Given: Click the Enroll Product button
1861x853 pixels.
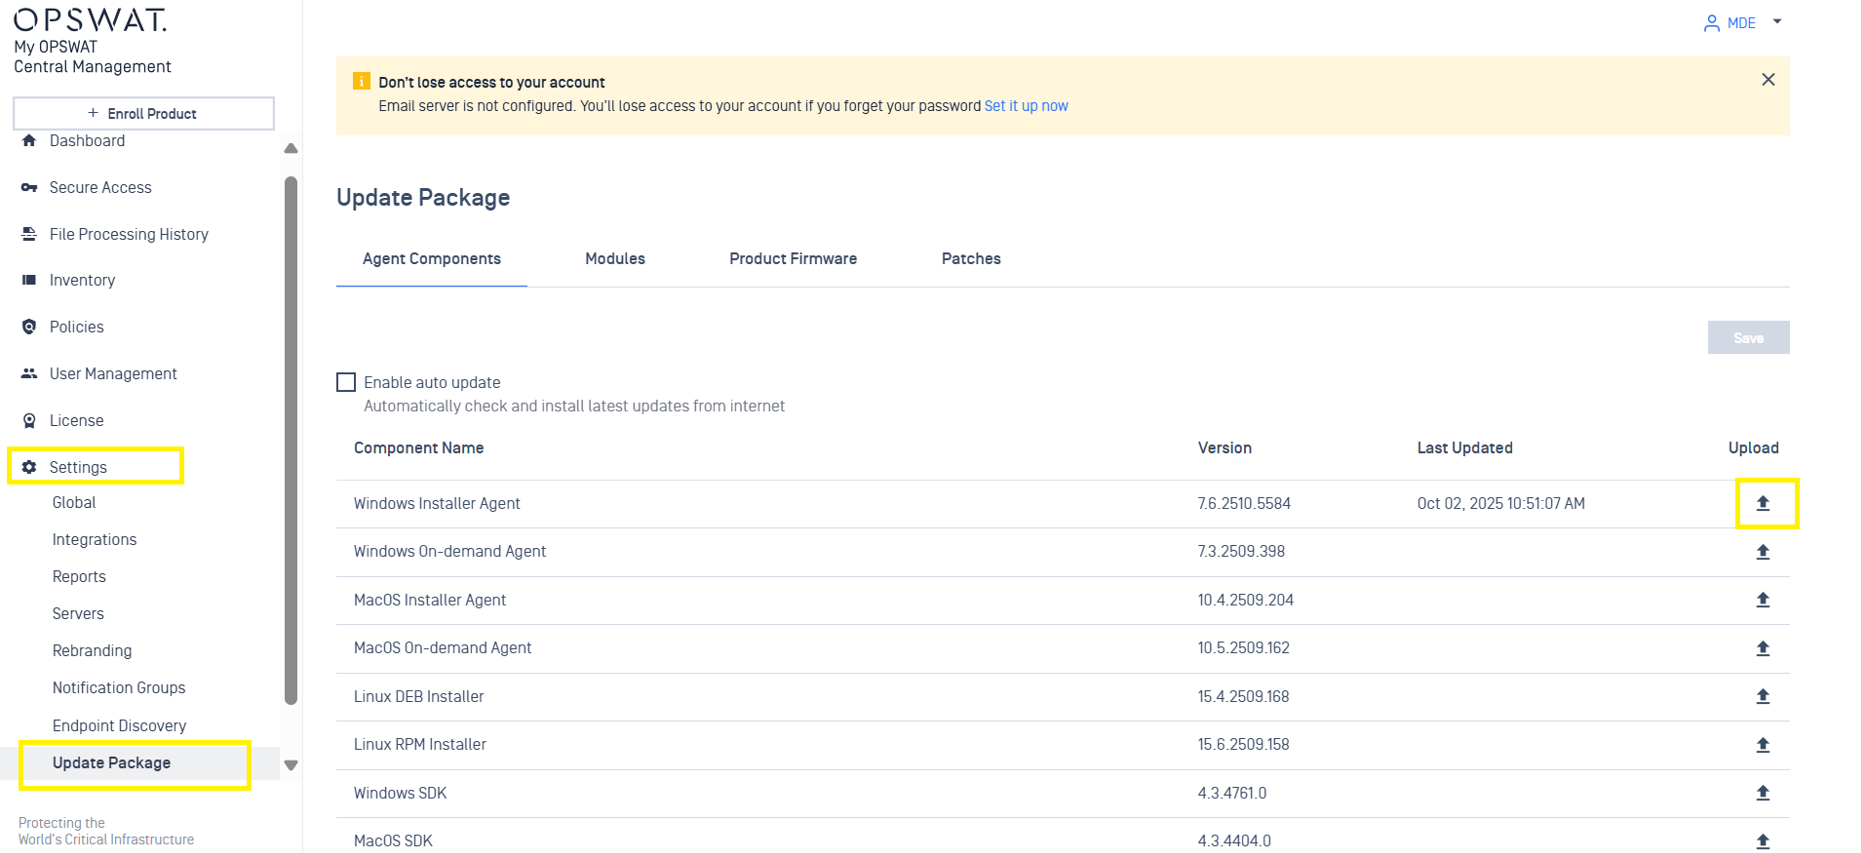Looking at the screenshot, I should (x=143, y=114).
